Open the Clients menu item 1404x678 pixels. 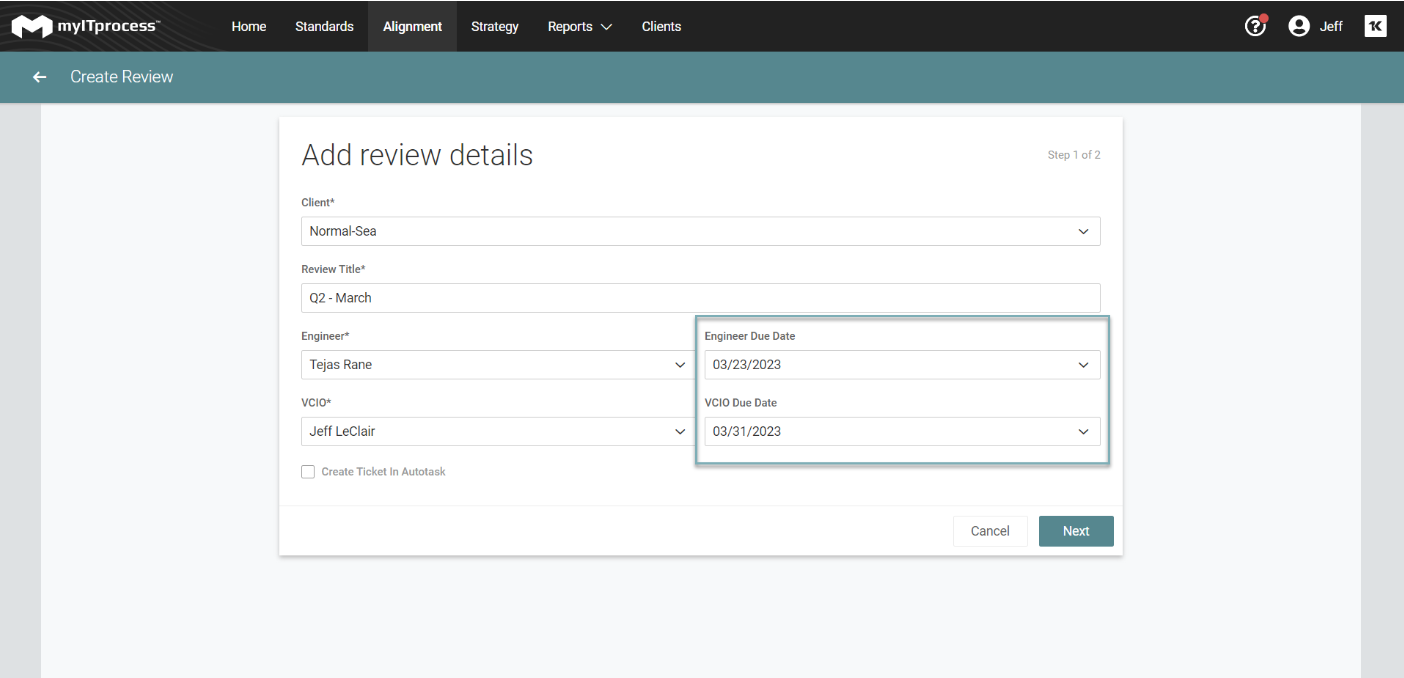661,26
